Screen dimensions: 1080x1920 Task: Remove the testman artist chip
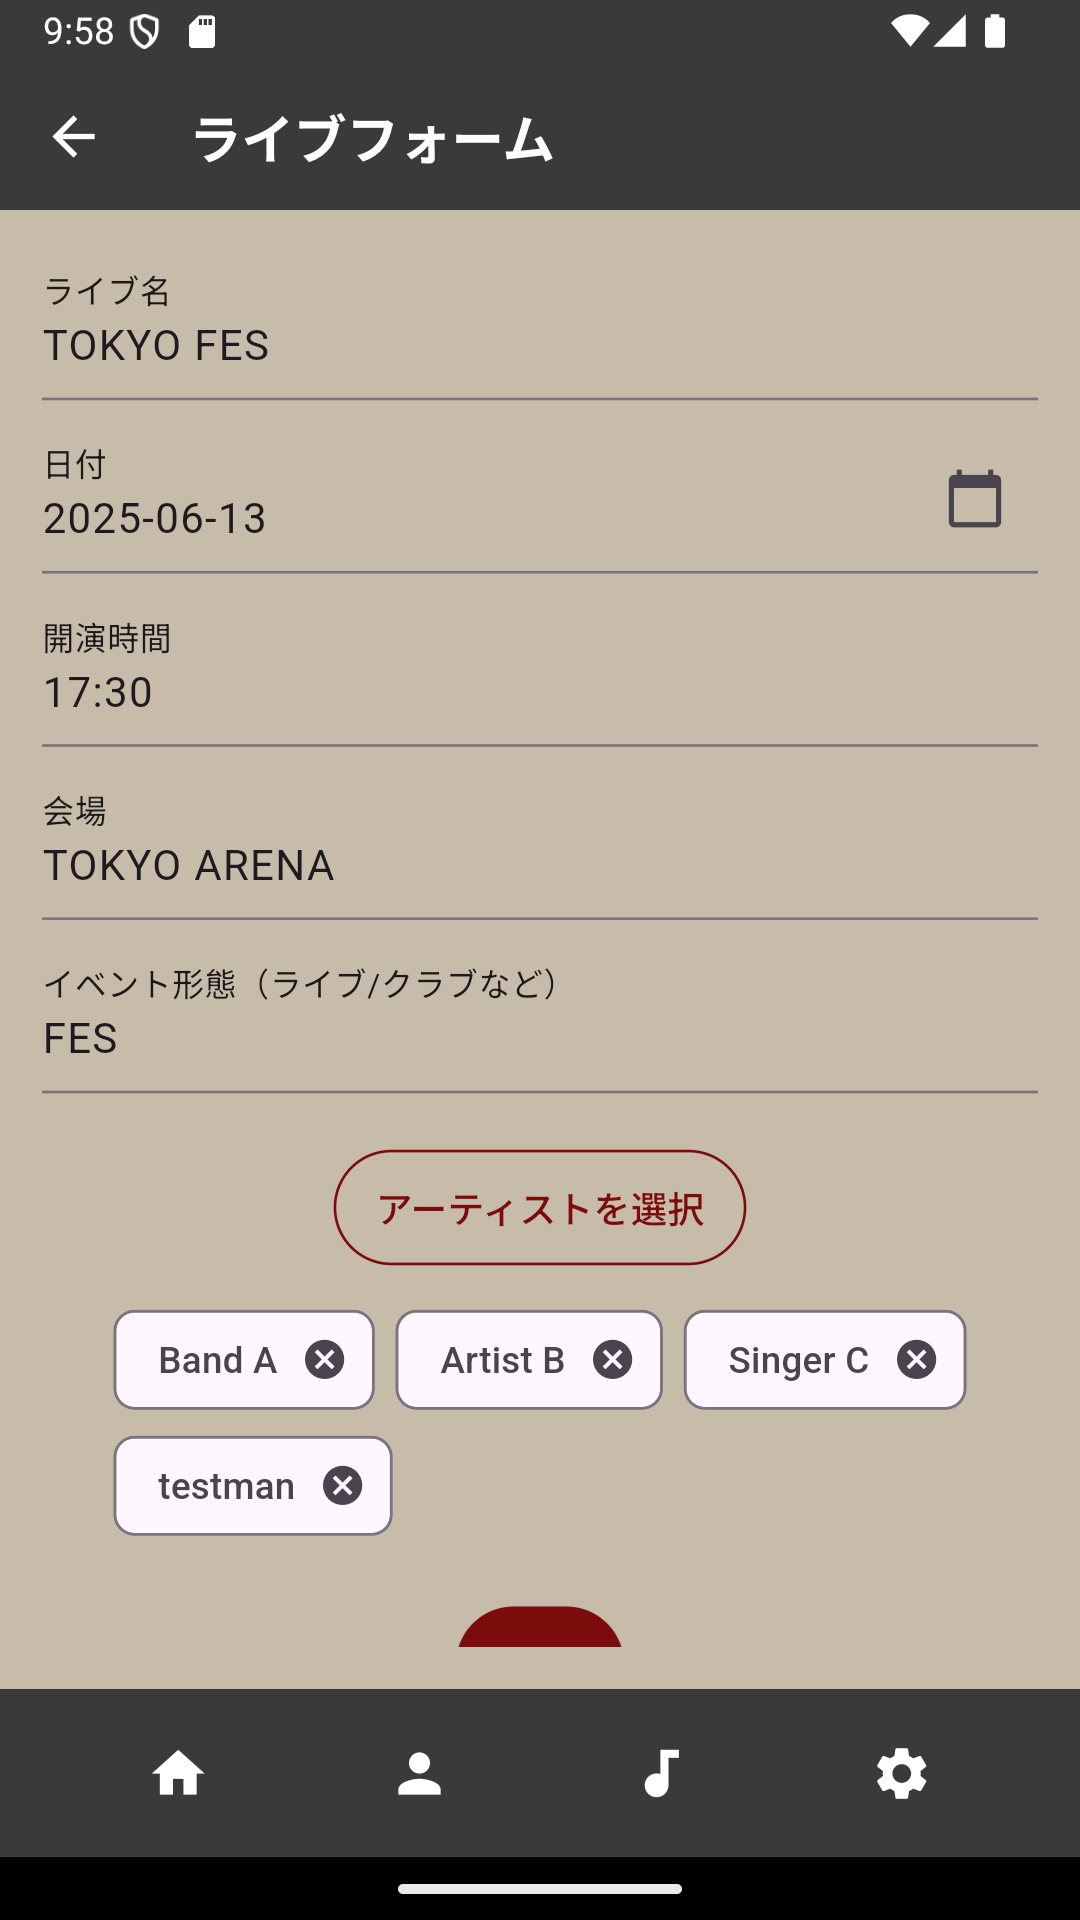342,1486
